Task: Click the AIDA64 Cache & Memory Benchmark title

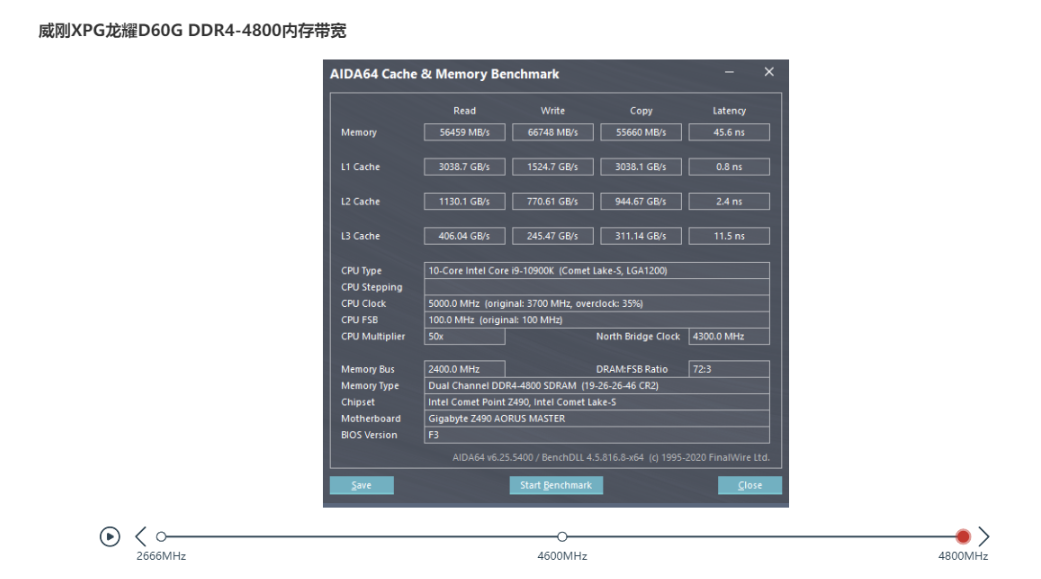Action: pos(445,74)
